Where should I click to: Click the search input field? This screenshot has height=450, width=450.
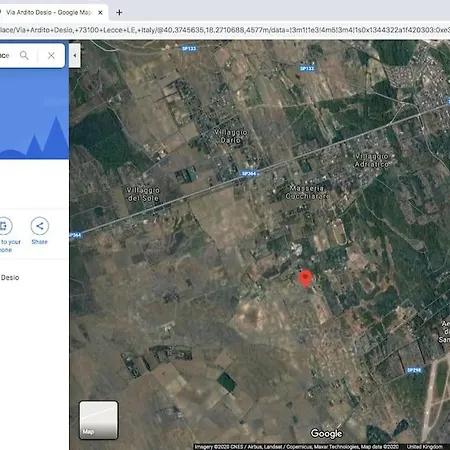click(x=7, y=55)
